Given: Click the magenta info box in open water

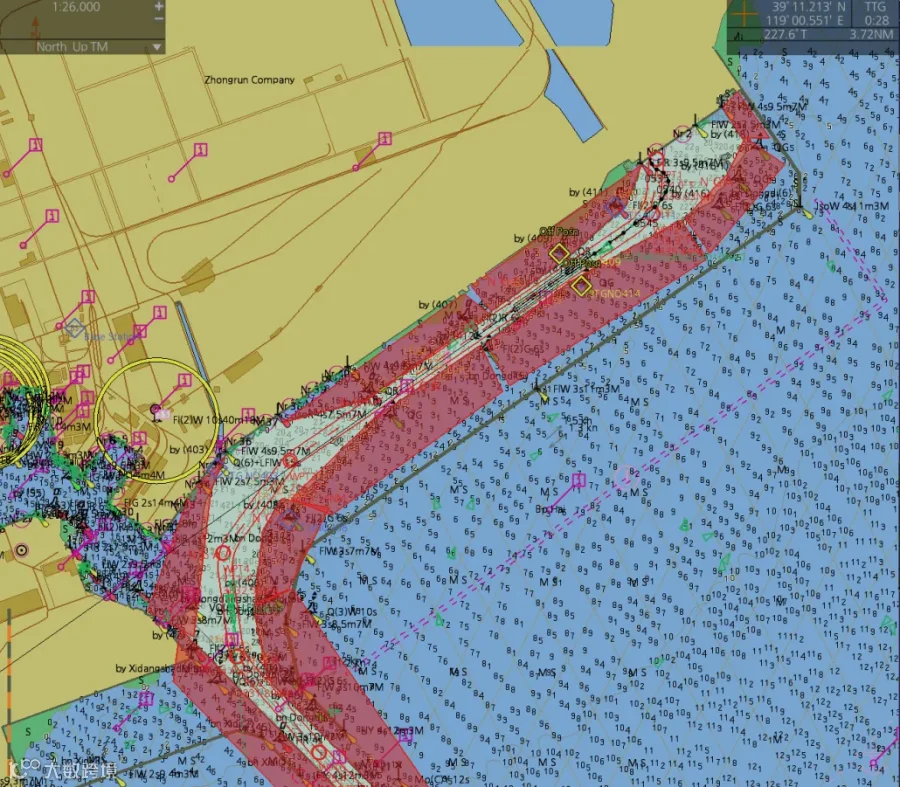Looking at the screenshot, I should tap(579, 479).
